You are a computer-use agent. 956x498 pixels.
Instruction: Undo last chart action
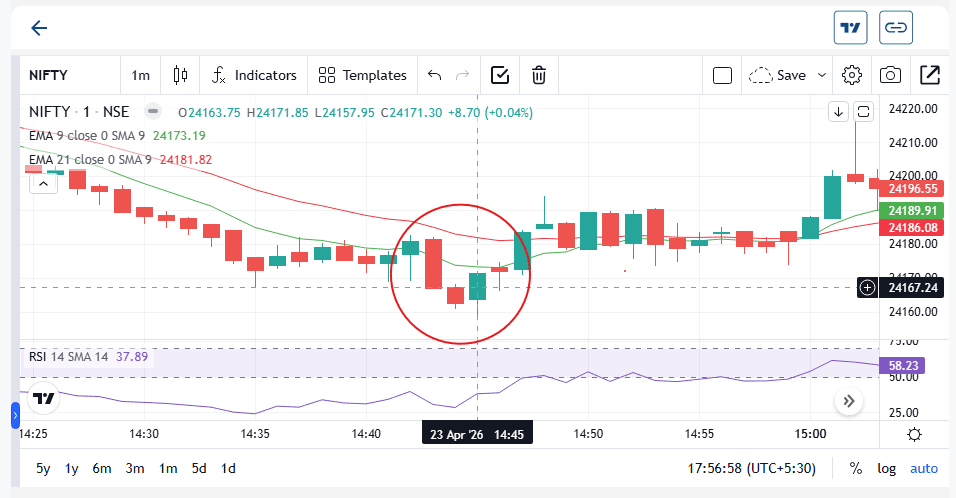(434, 75)
